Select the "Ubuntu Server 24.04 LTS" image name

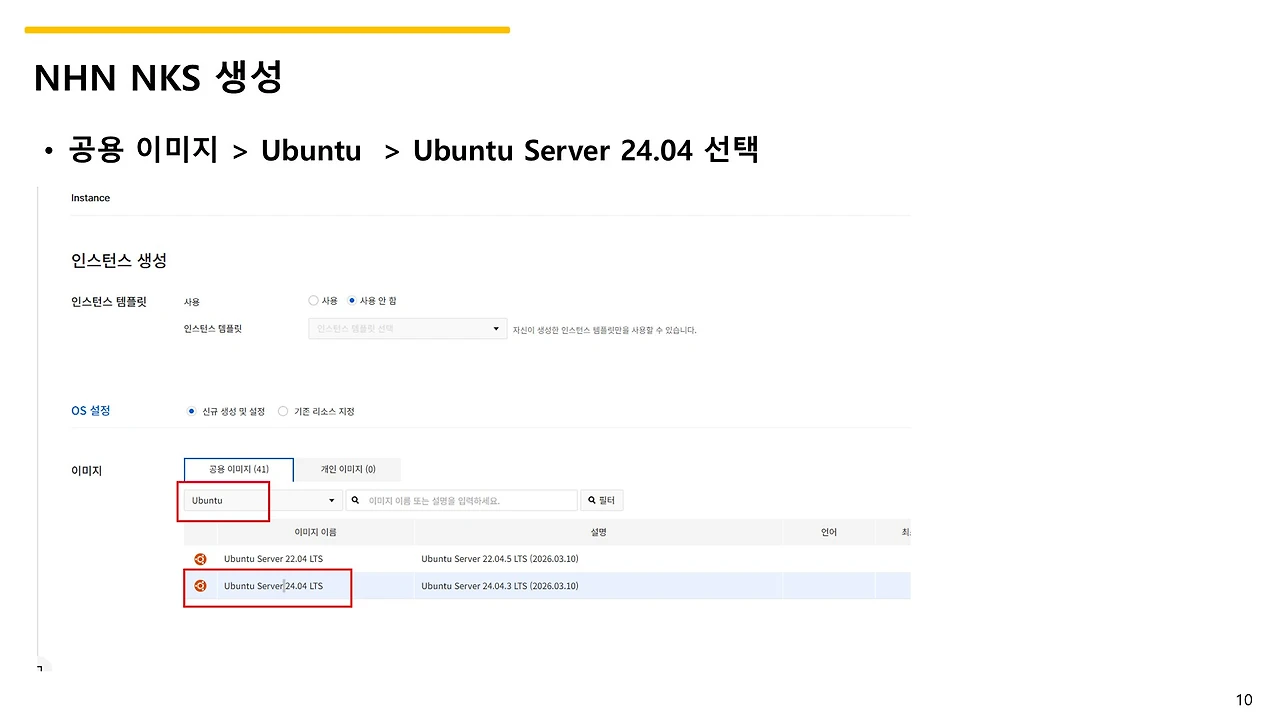(x=273, y=585)
